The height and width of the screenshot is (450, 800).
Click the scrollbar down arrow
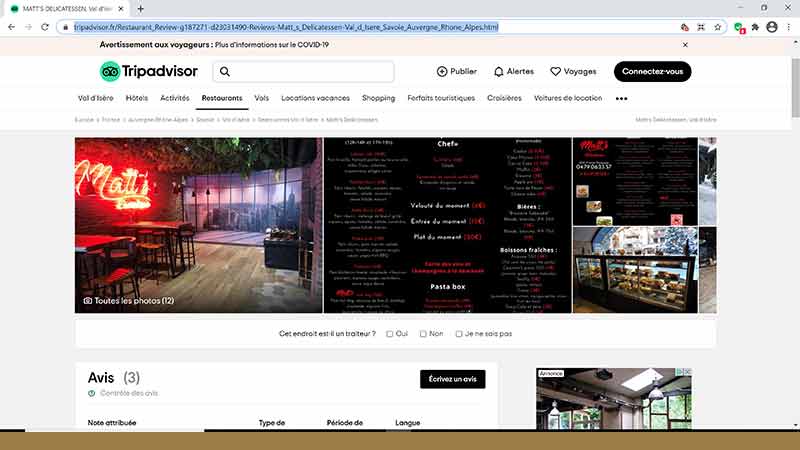click(795, 425)
